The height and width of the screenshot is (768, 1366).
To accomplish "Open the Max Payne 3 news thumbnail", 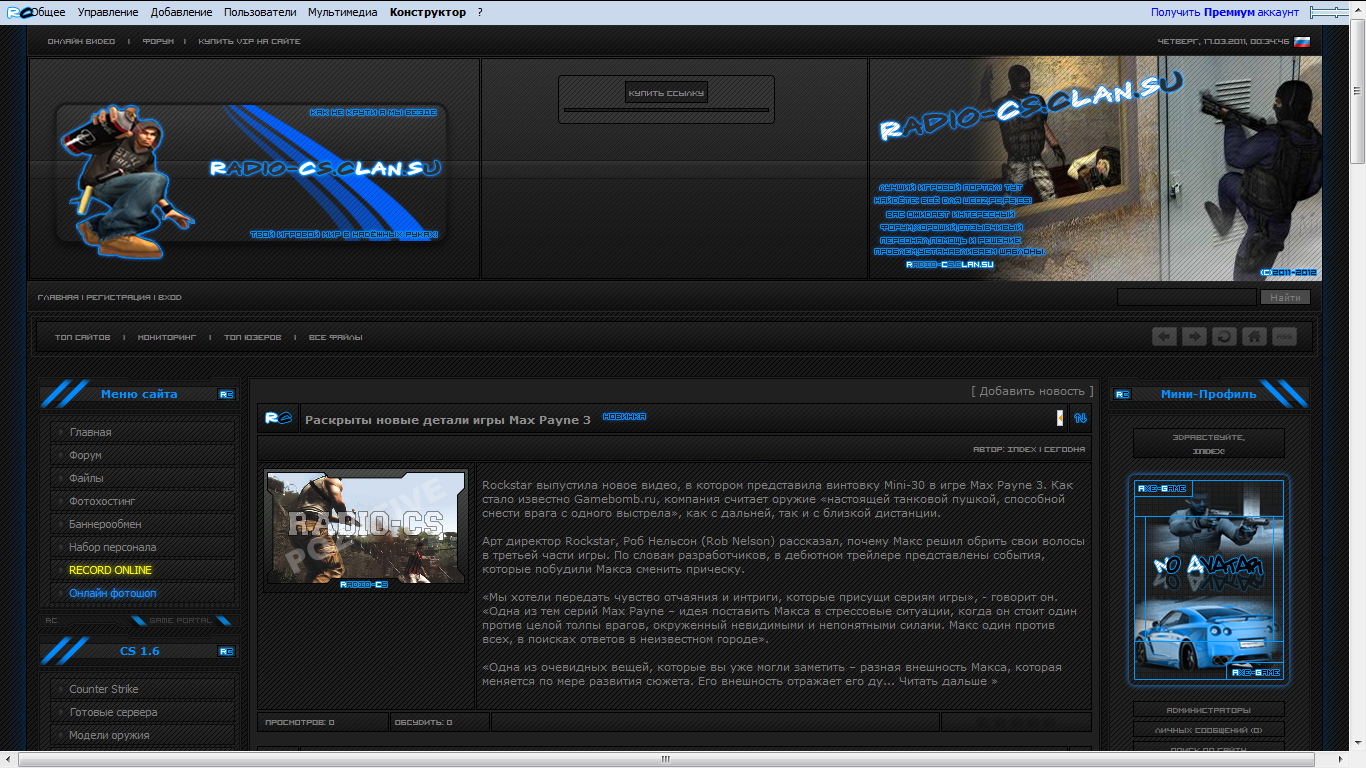I will click(x=366, y=528).
